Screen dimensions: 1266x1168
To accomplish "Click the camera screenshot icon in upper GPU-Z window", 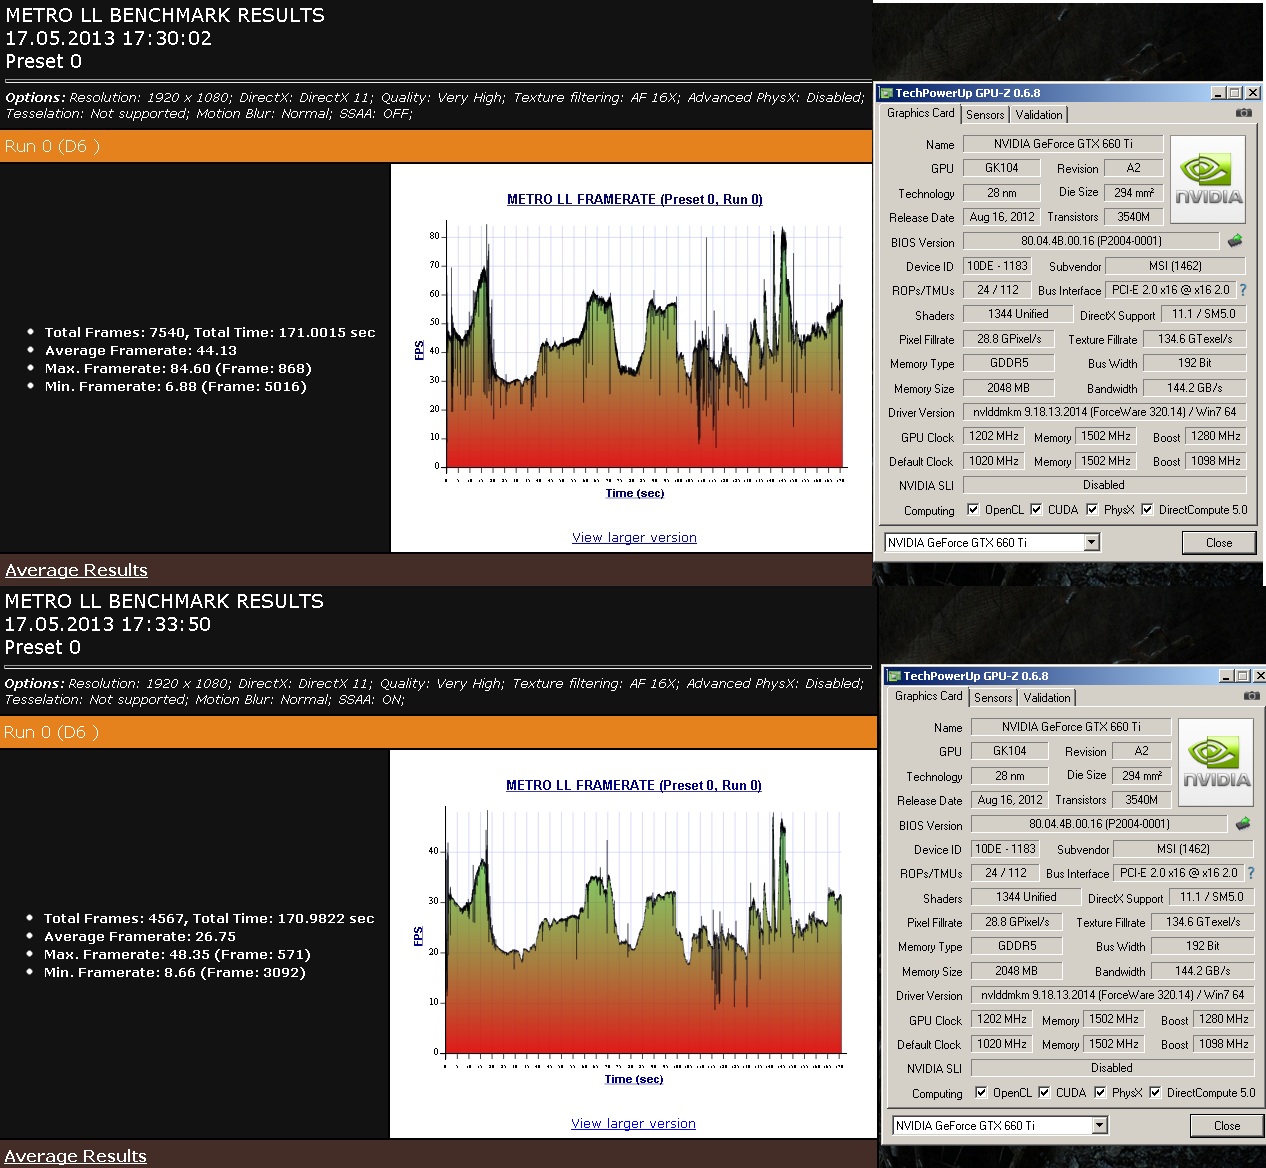I will (1243, 113).
